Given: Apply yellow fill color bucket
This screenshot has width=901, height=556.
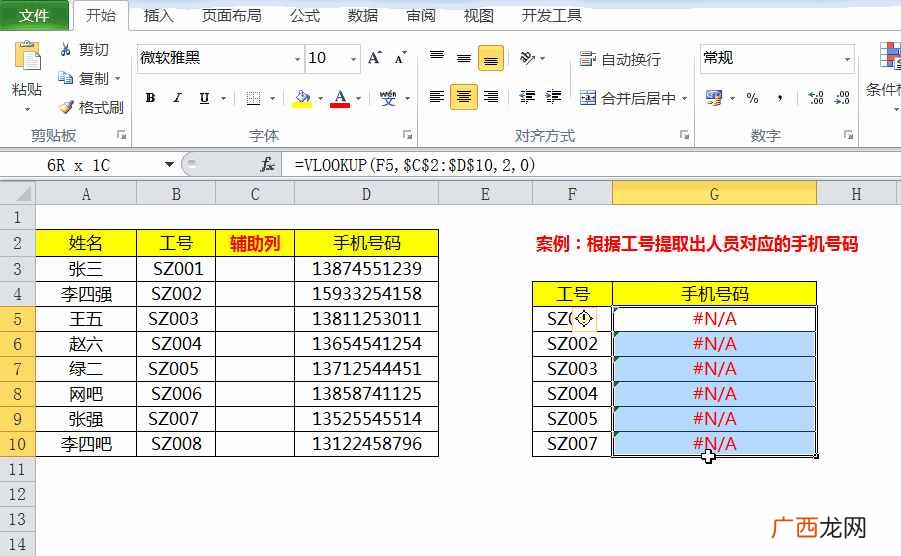Looking at the screenshot, I should pos(302,98).
